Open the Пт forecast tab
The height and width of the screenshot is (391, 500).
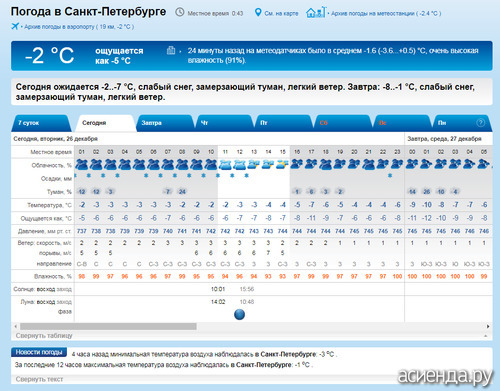tap(283, 123)
